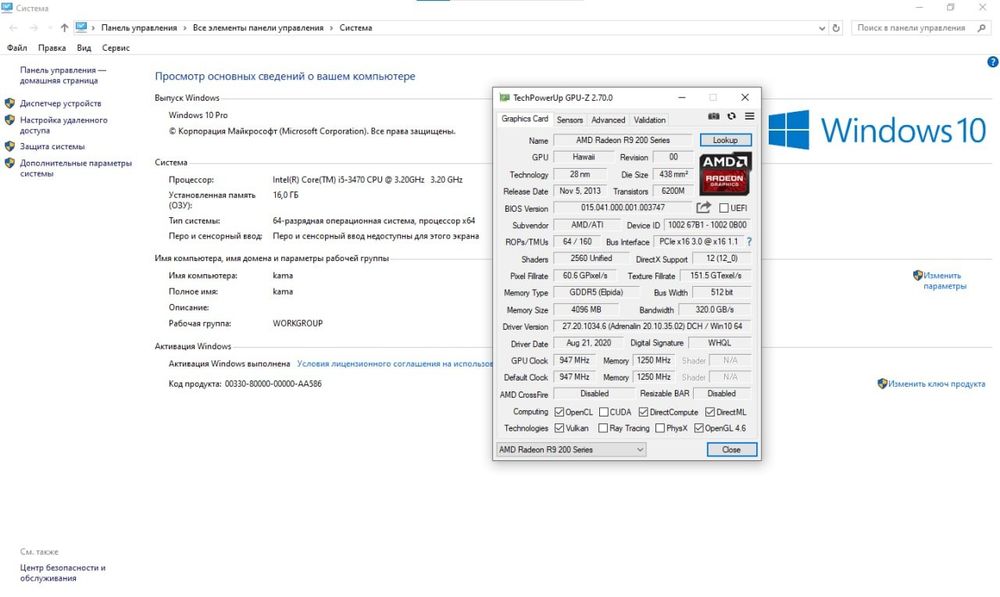This screenshot has height=597, width=1000.
Task: Click the Lookup button
Action: [725, 140]
